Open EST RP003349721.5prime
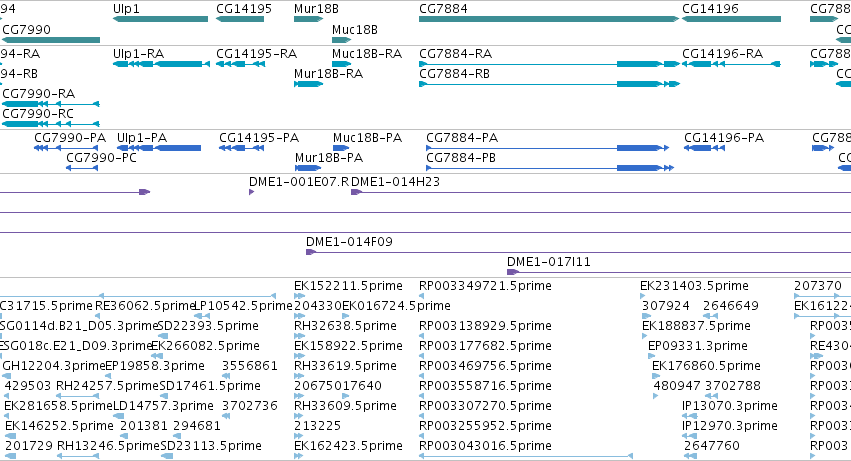Image resolution: width=851 pixels, height=461 pixels. click(x=485, y=286)
